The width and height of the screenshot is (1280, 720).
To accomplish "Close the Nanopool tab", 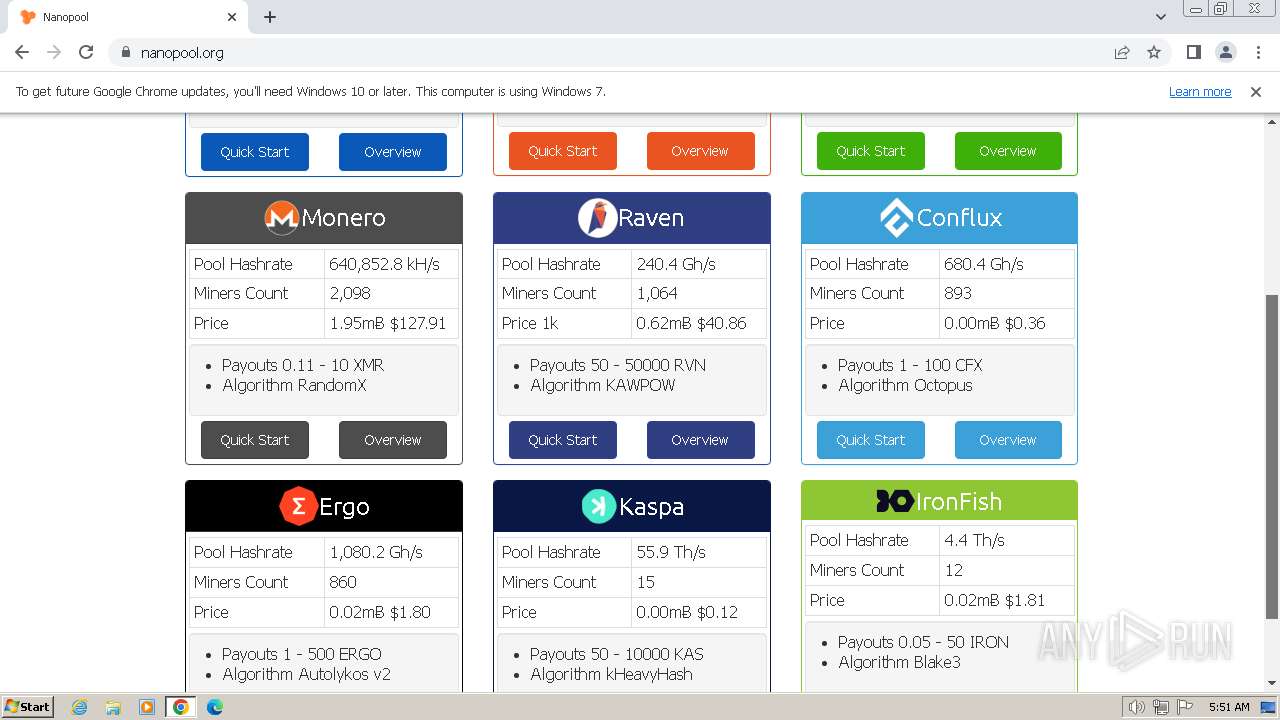I will click(x=232, y=17).
